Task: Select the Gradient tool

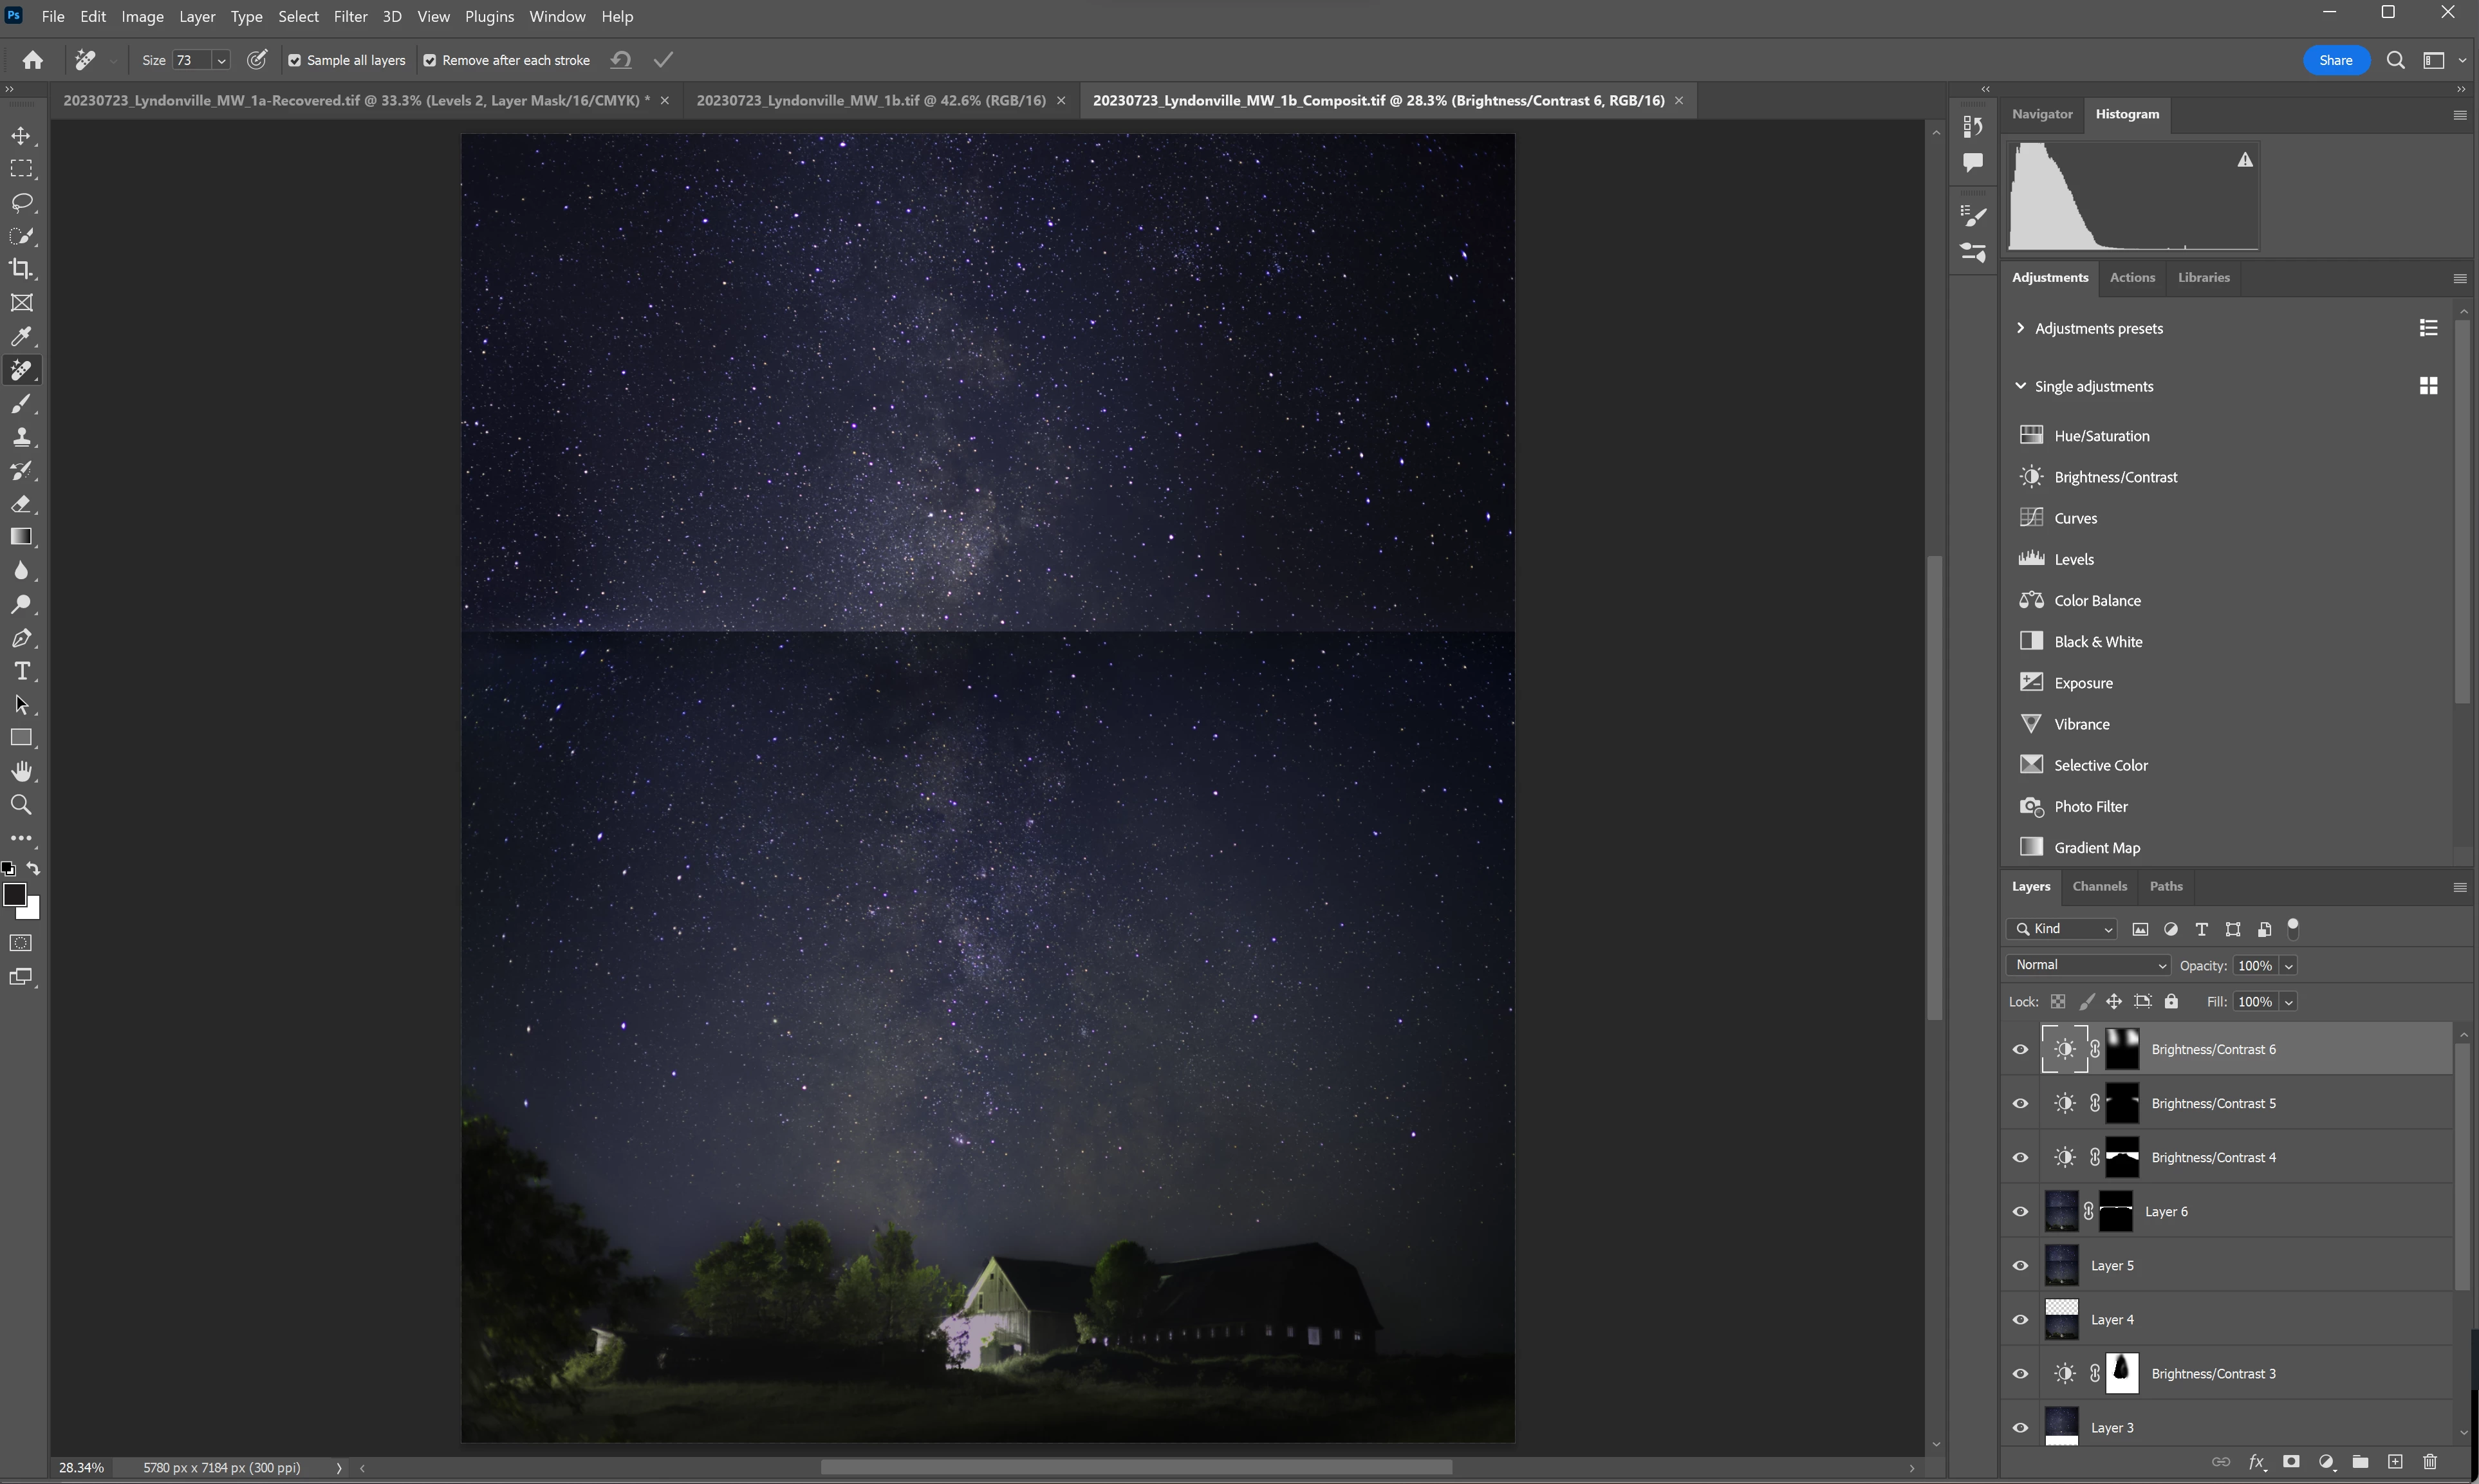Action: (x=21, y=537)
